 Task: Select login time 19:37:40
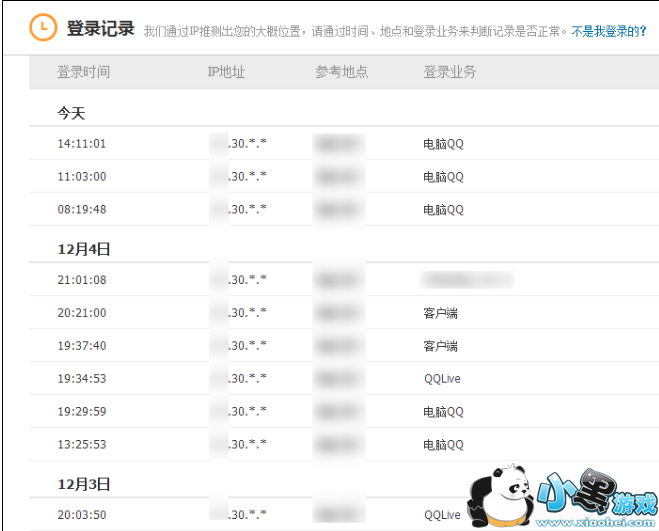tap(82, 346)
